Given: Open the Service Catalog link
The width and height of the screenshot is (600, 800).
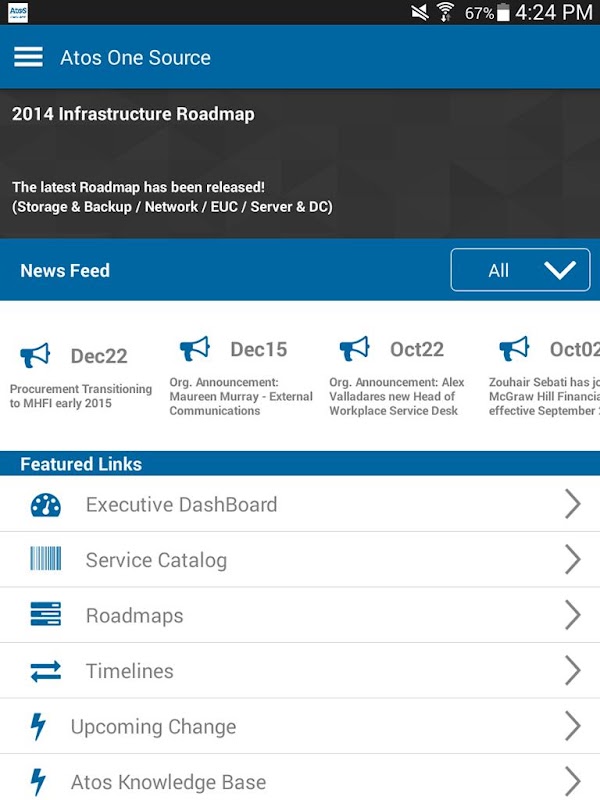Looking at the screenshot, I should 300,560.
